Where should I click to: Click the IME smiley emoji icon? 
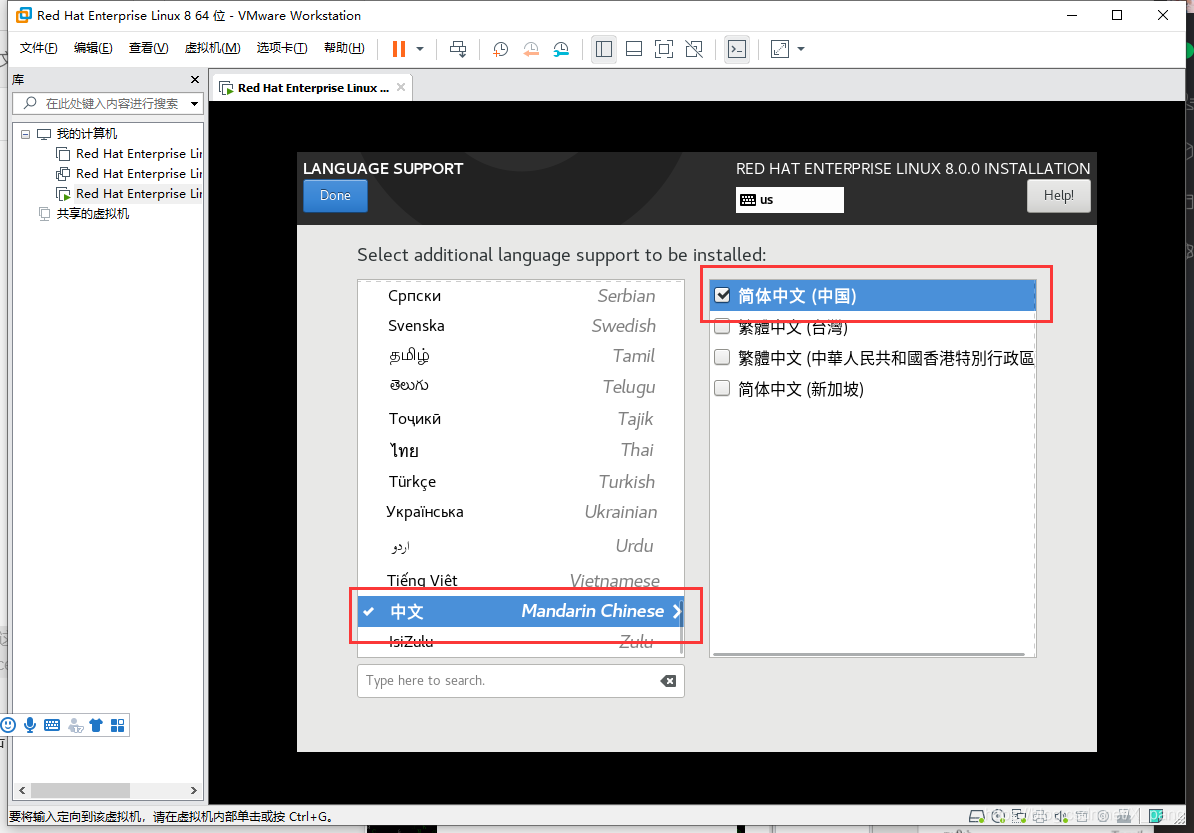click(x=8, y=725)
